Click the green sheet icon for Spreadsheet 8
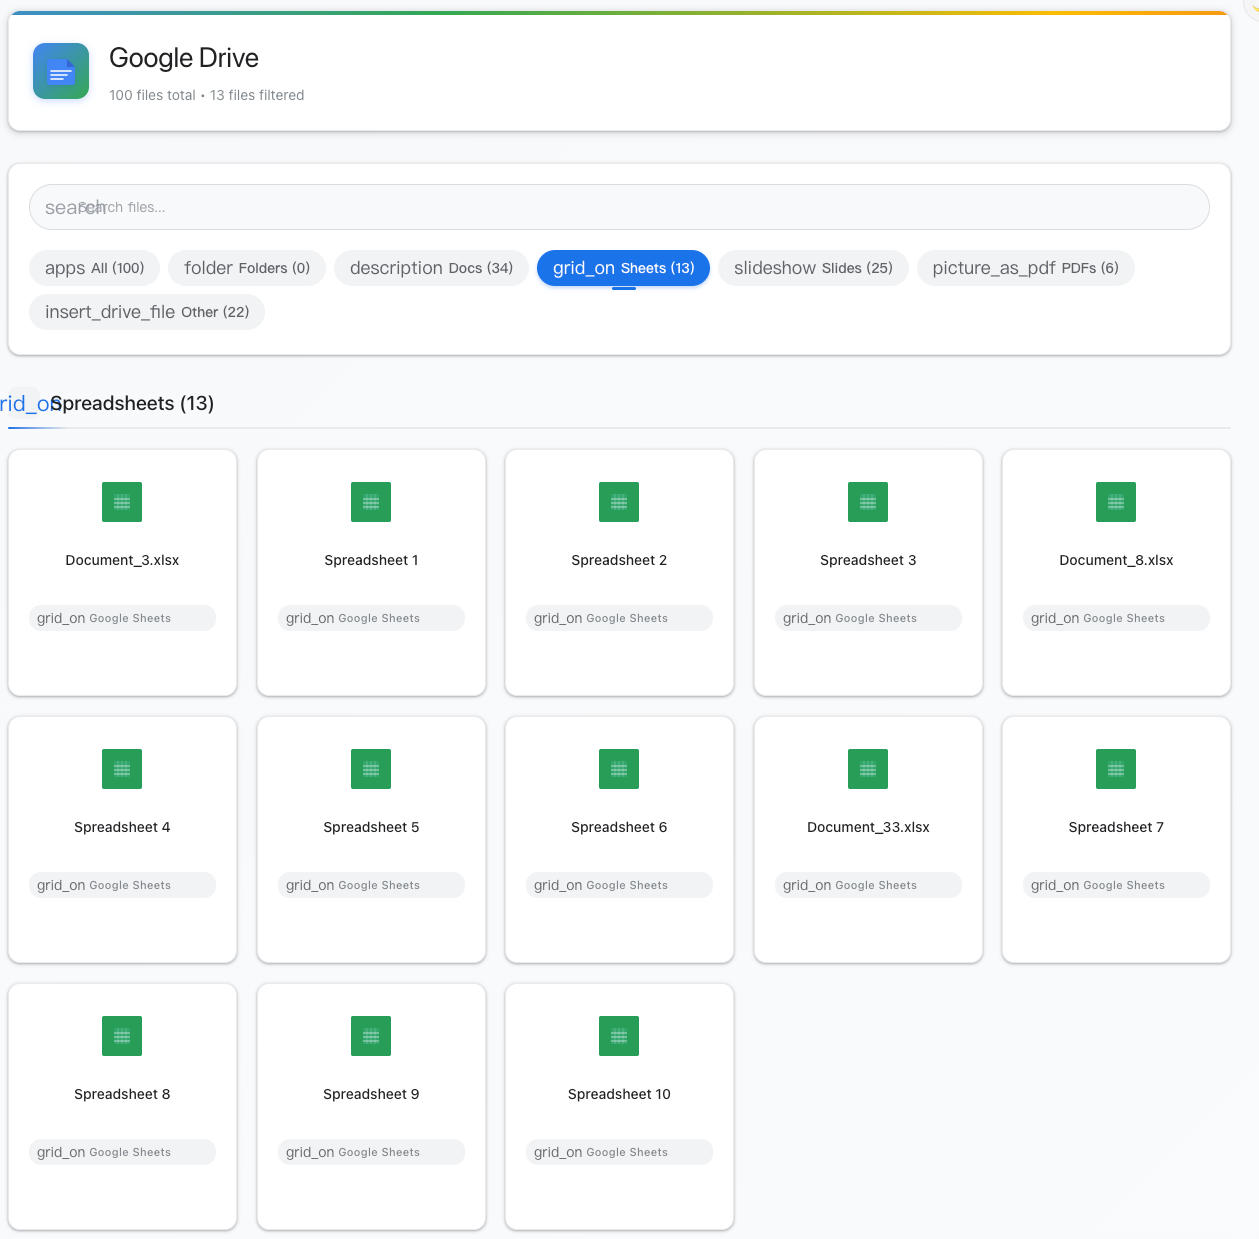This screenshot has width=1259, height=1239. [x=122, y=1036]
